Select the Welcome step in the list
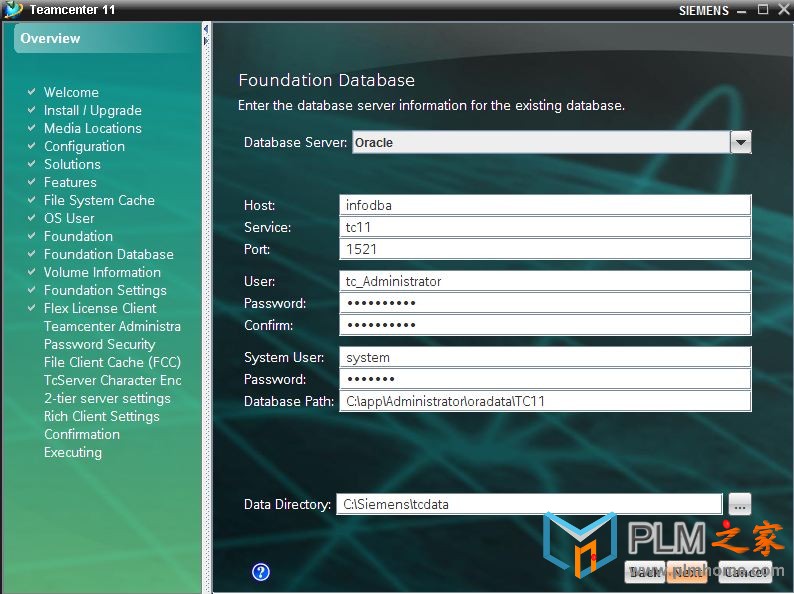The height and width of the screenshot is (594, 794). click(x=71, y=92)
